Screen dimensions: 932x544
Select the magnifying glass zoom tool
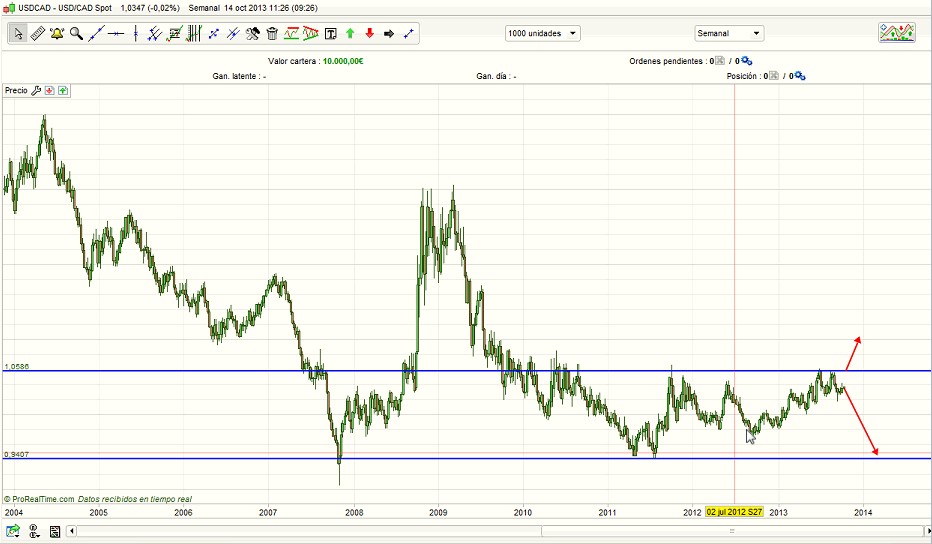point(76,34)
